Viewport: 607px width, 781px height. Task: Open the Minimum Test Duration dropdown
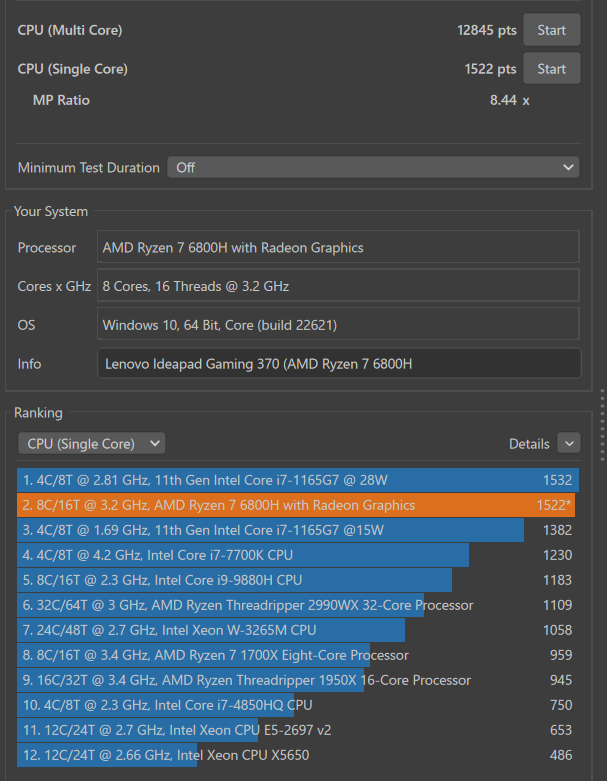click(373, 168)
